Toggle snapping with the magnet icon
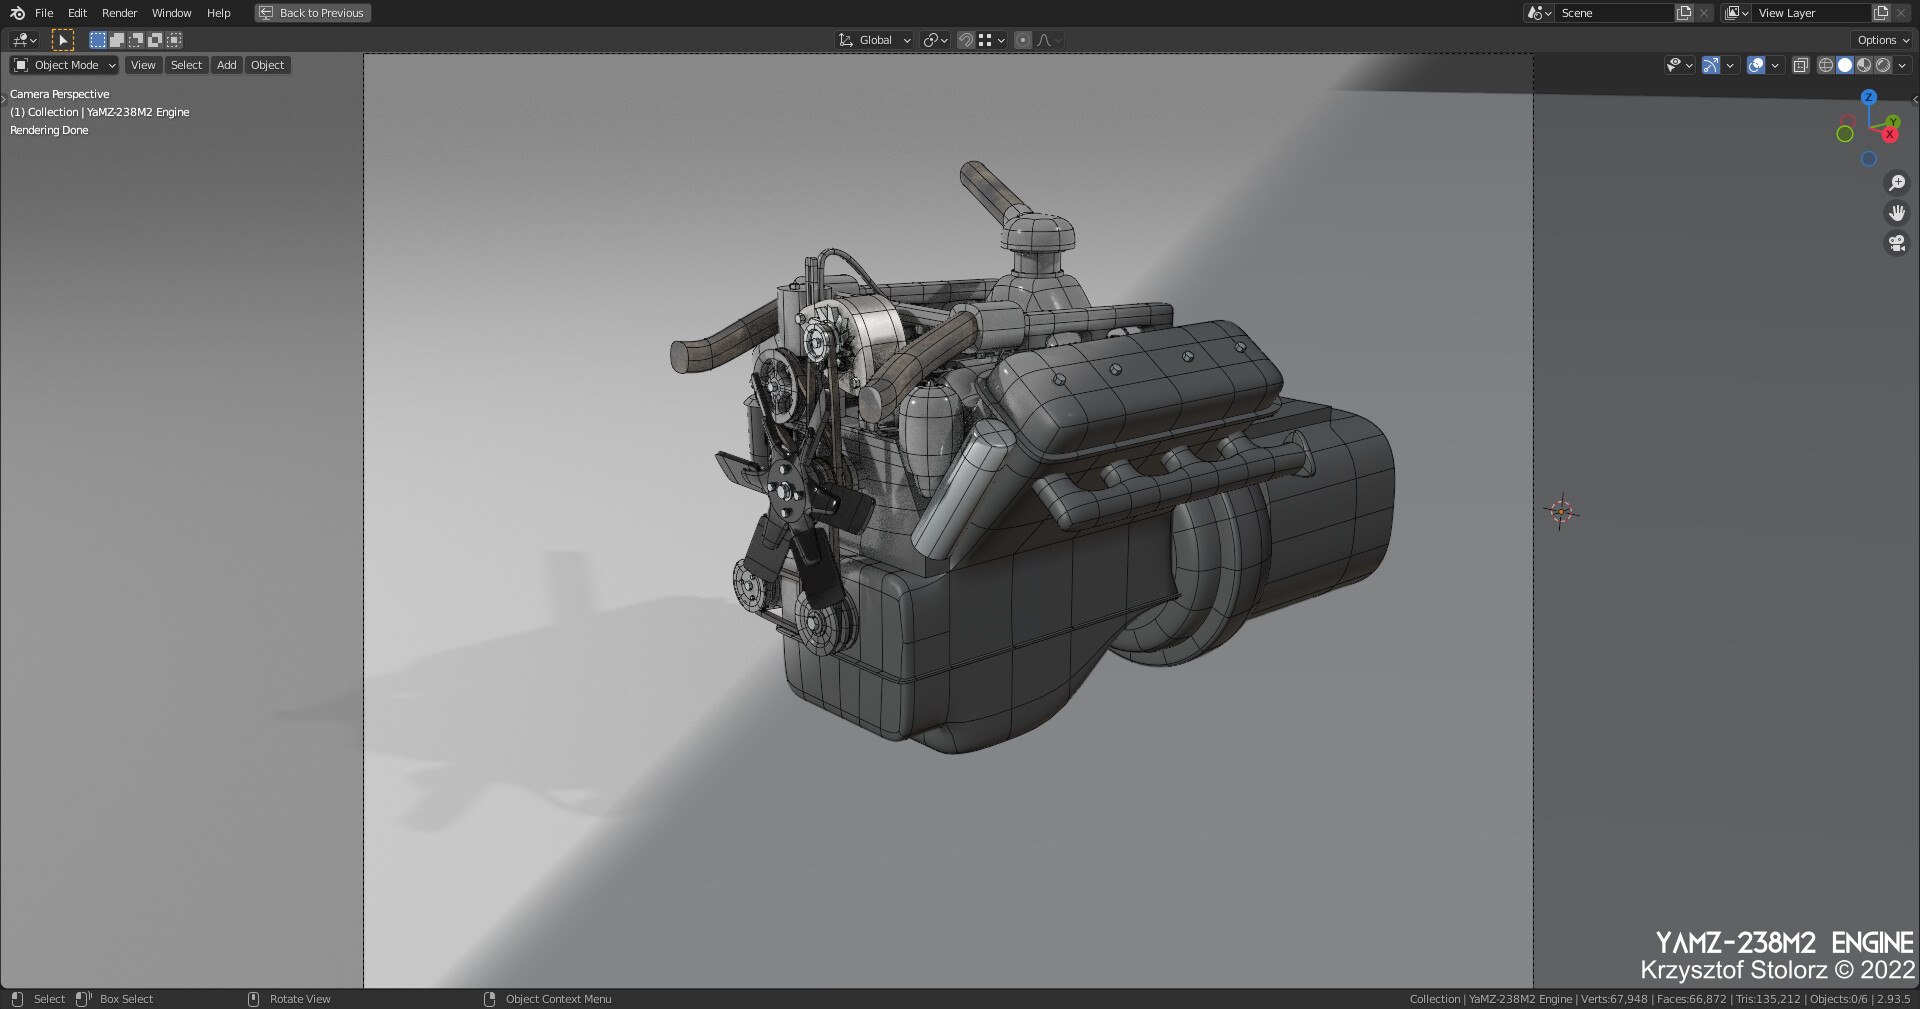This screenshot has height=1009, width=1920. pos(964,40)
